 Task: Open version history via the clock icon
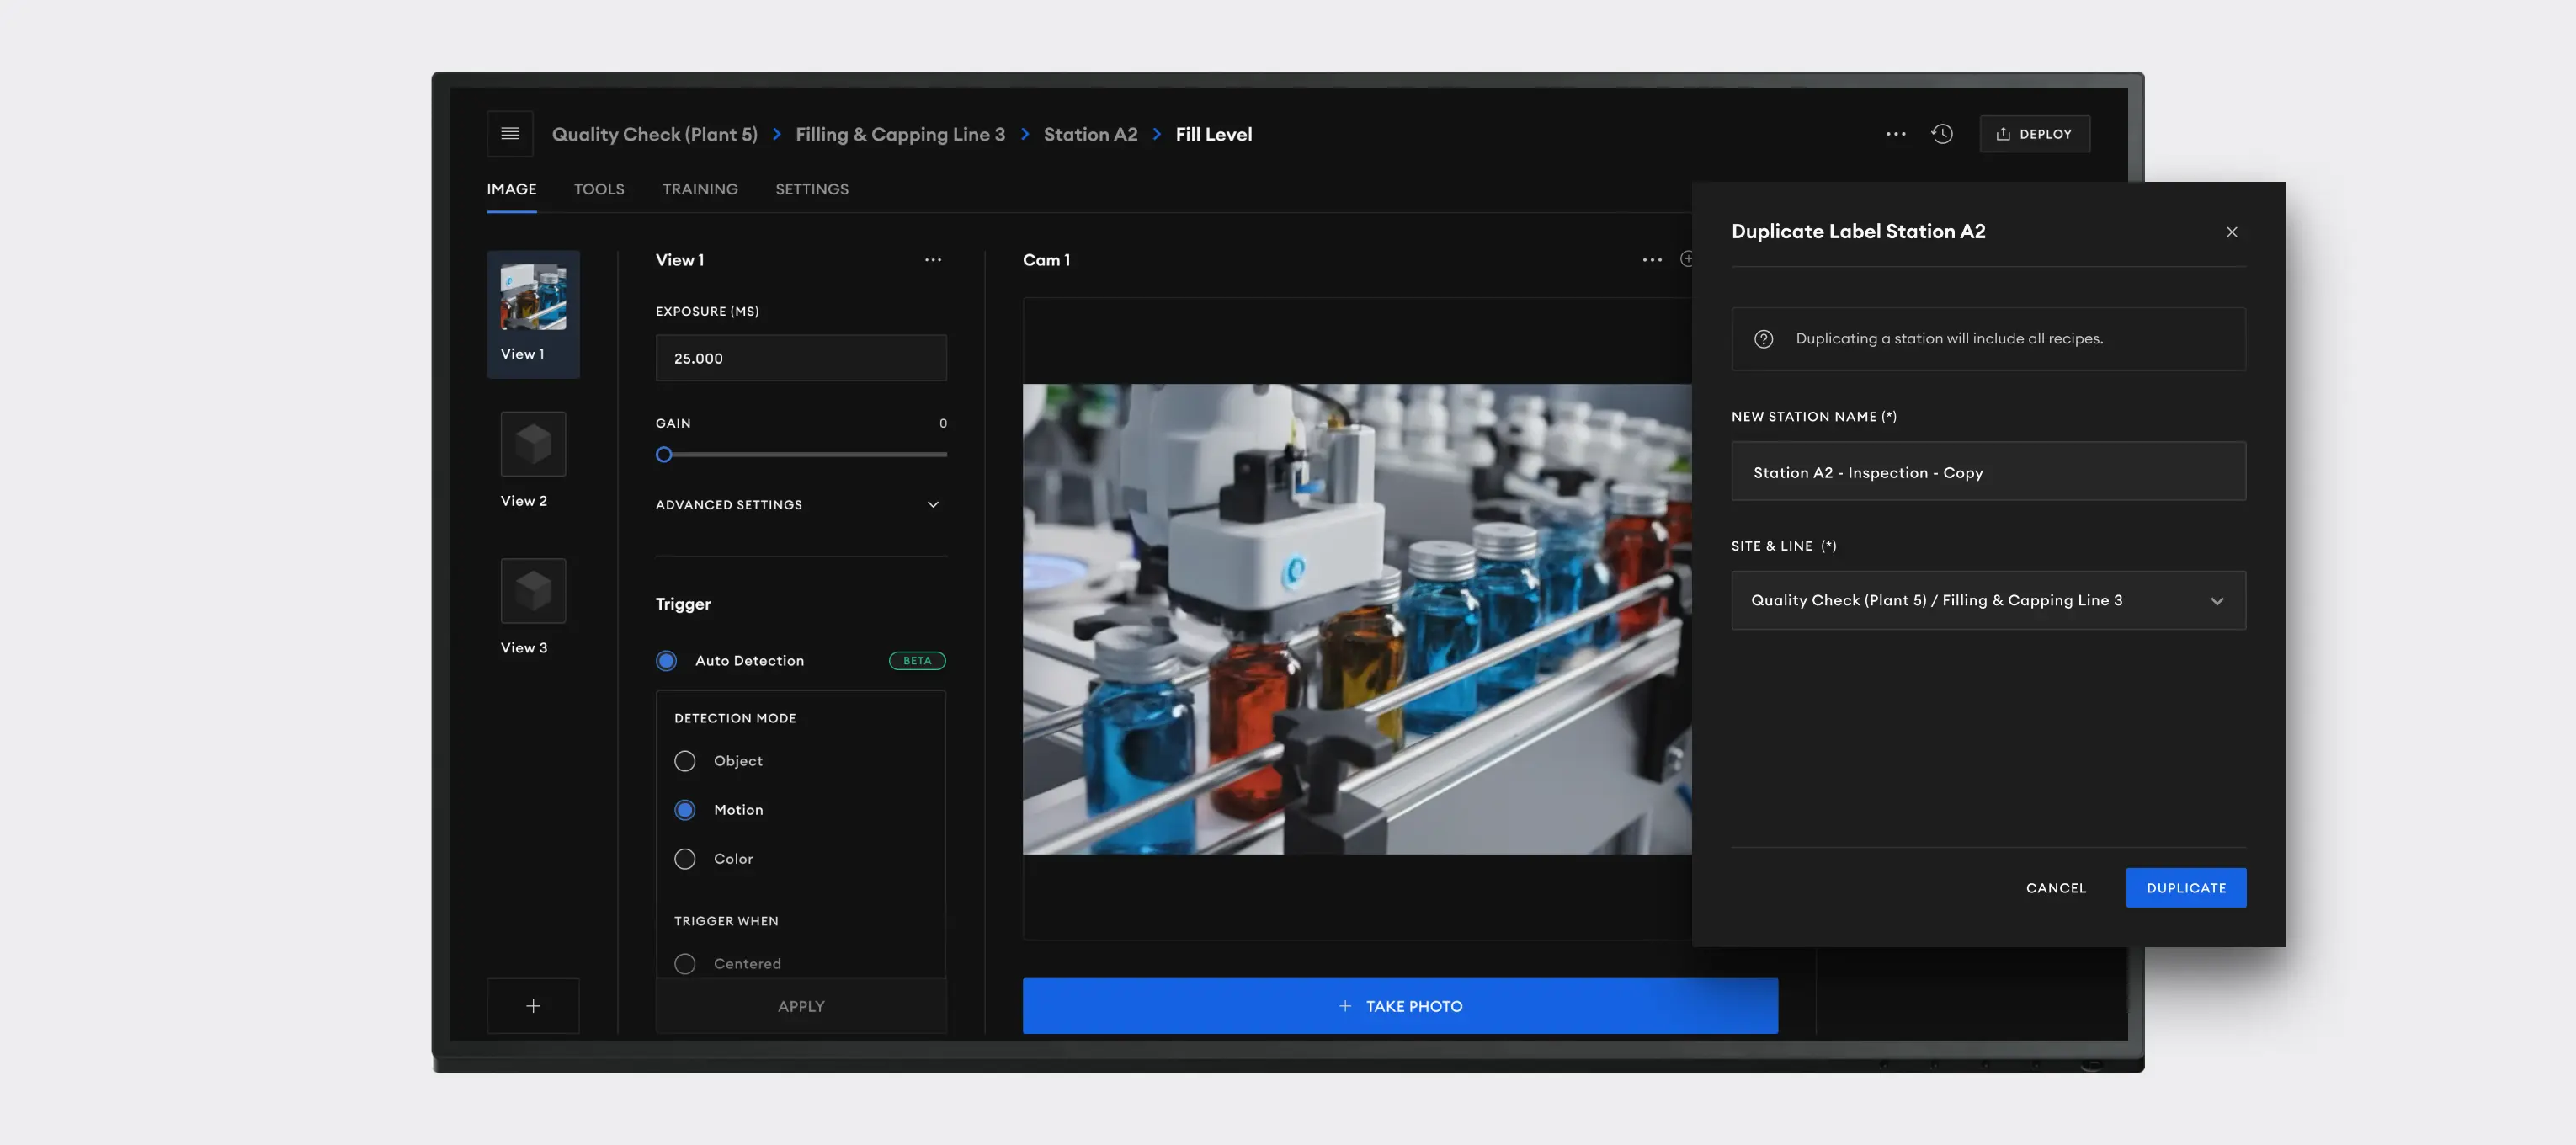coord(1943,133)
